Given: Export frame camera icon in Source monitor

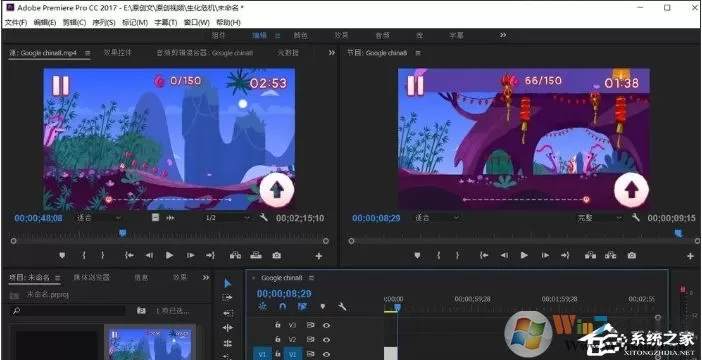Looking at the screenshot, I should 277,255.
